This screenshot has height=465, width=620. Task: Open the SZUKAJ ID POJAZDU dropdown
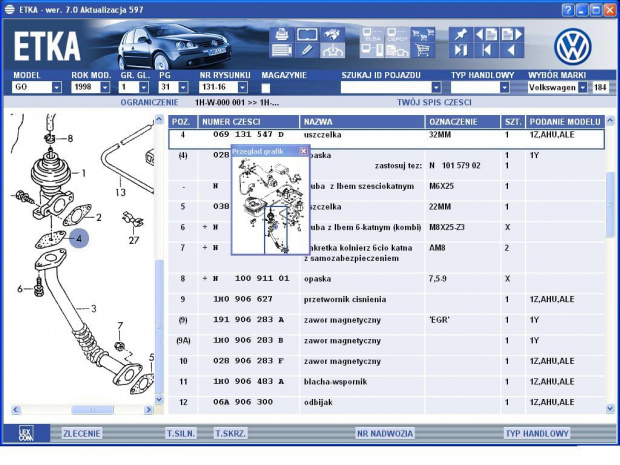click(436, 87)
